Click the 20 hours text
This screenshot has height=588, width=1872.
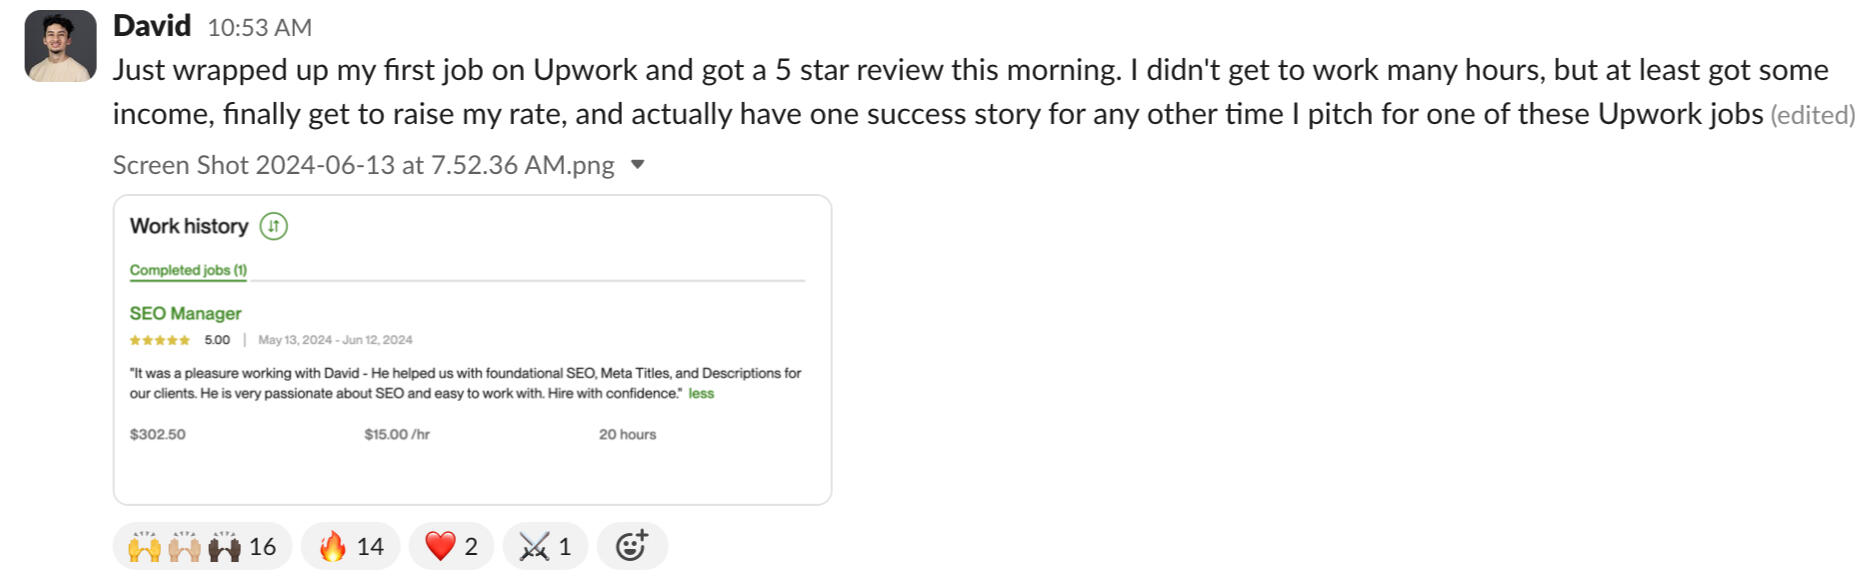(x=627, y=434)
